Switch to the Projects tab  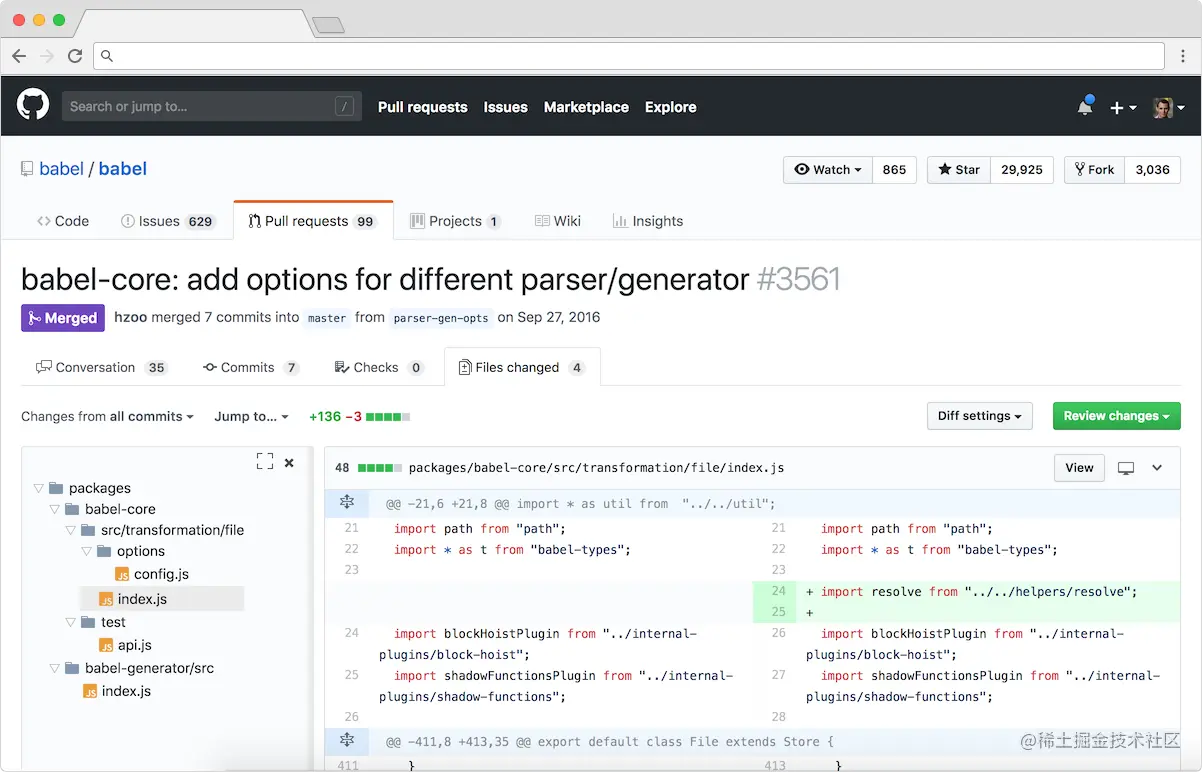coord(455,221)
